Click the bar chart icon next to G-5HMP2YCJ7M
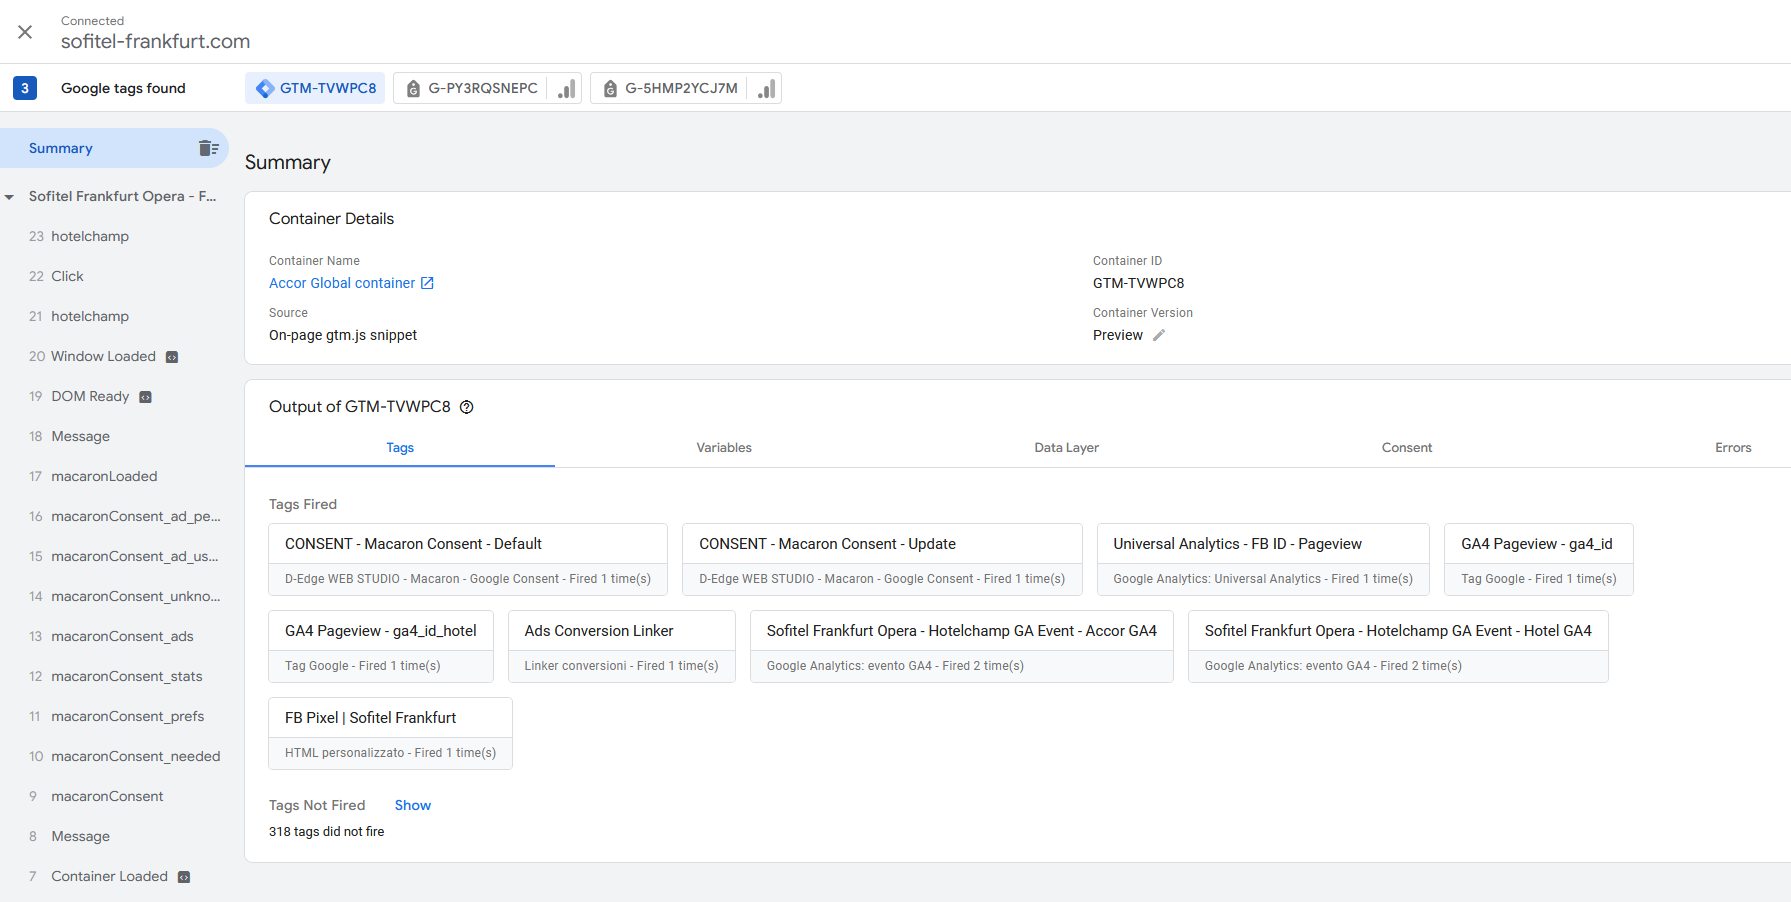Image resolution: width=1791 pixels, height=902 pixels. [766, 88]
